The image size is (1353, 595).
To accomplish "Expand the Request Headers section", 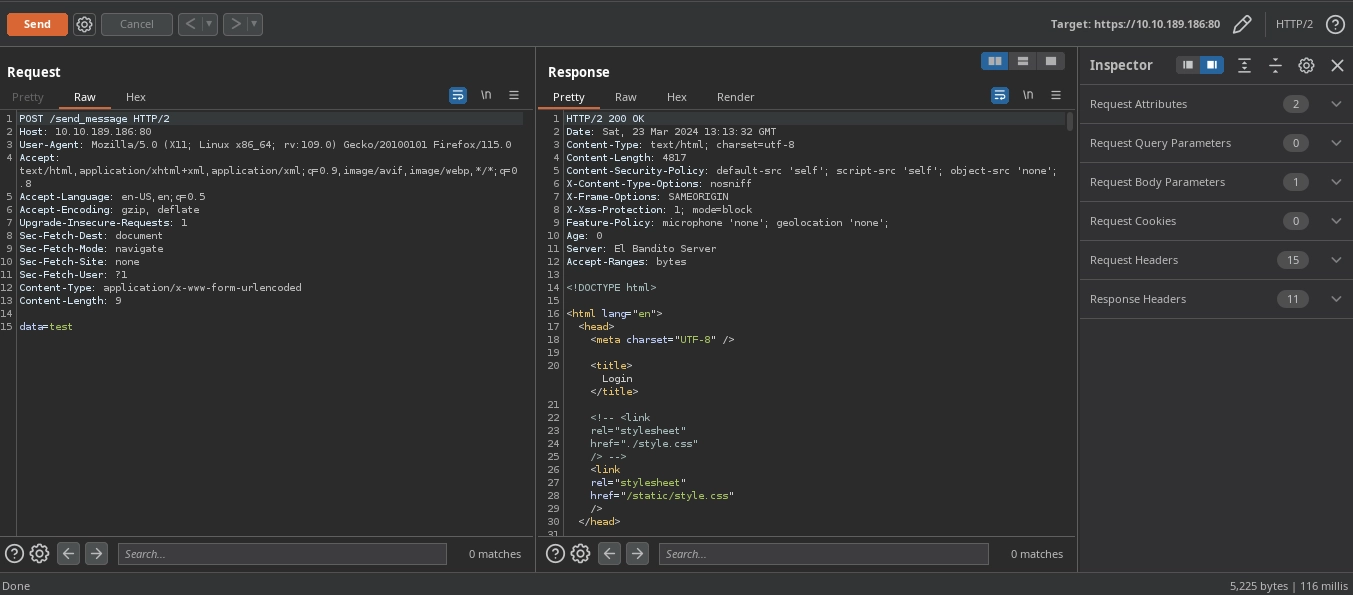I will pyautogui.click(x=1336, y=260).
